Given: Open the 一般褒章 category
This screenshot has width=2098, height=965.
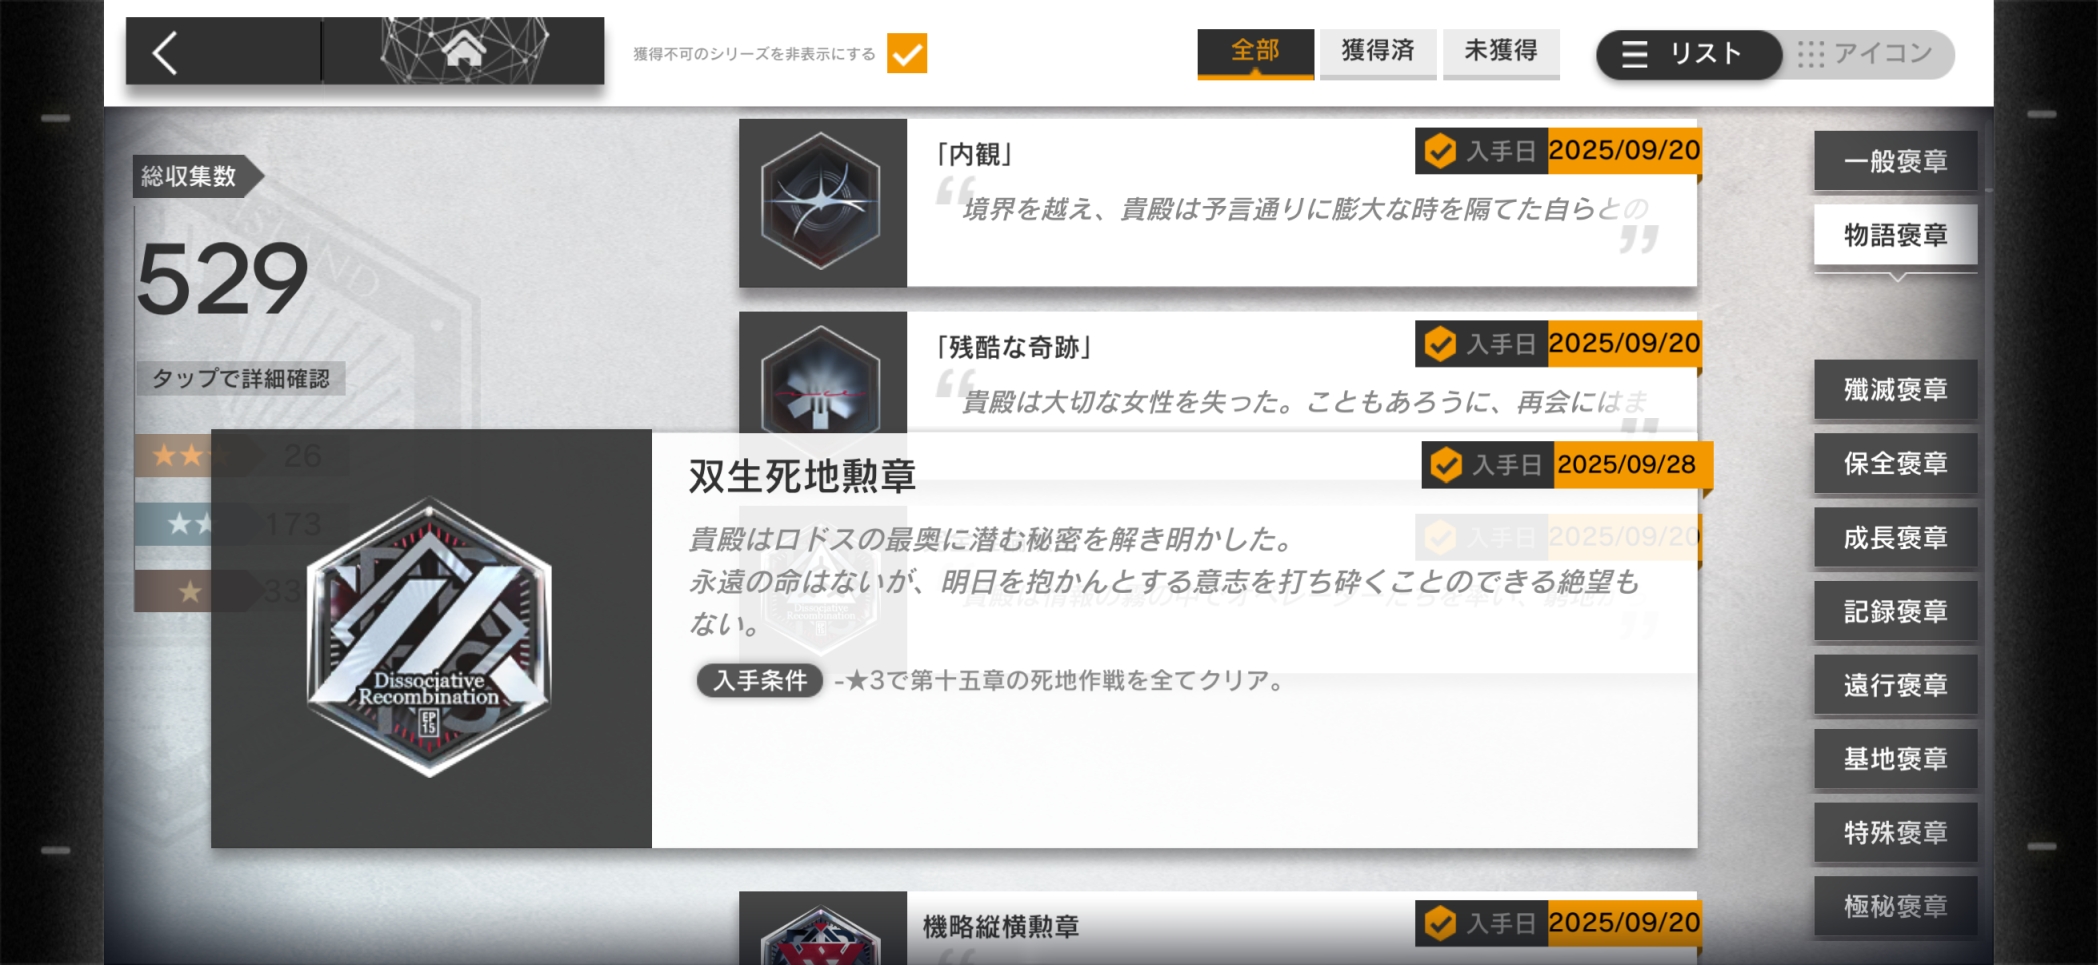Looking at the screenshot, I should pos(1896,161).
